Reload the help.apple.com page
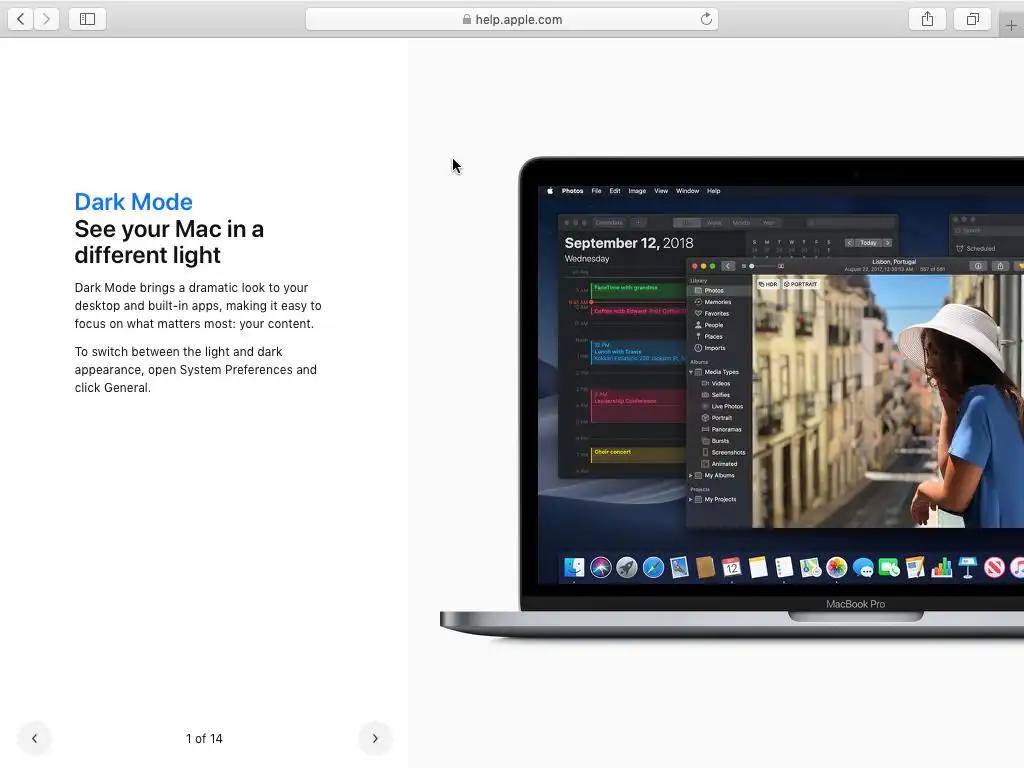1024x768 pixels. coord(706,19)
